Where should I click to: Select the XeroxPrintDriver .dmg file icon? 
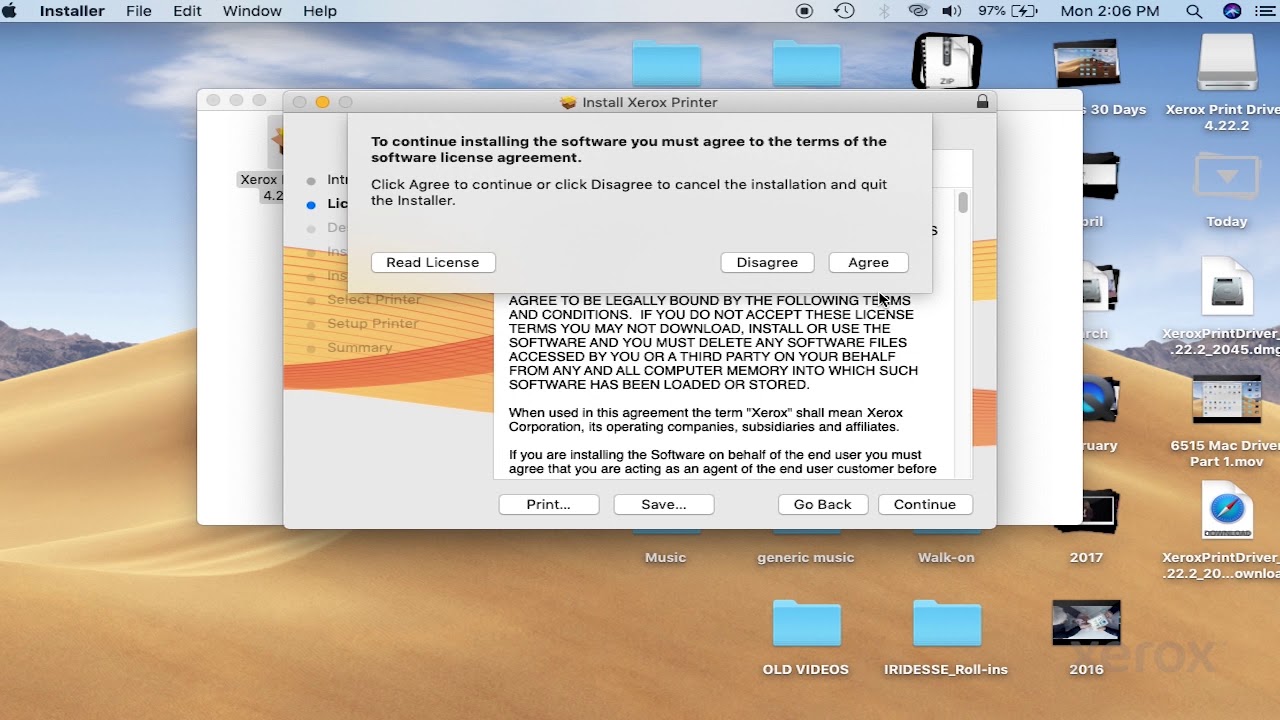1227,288
